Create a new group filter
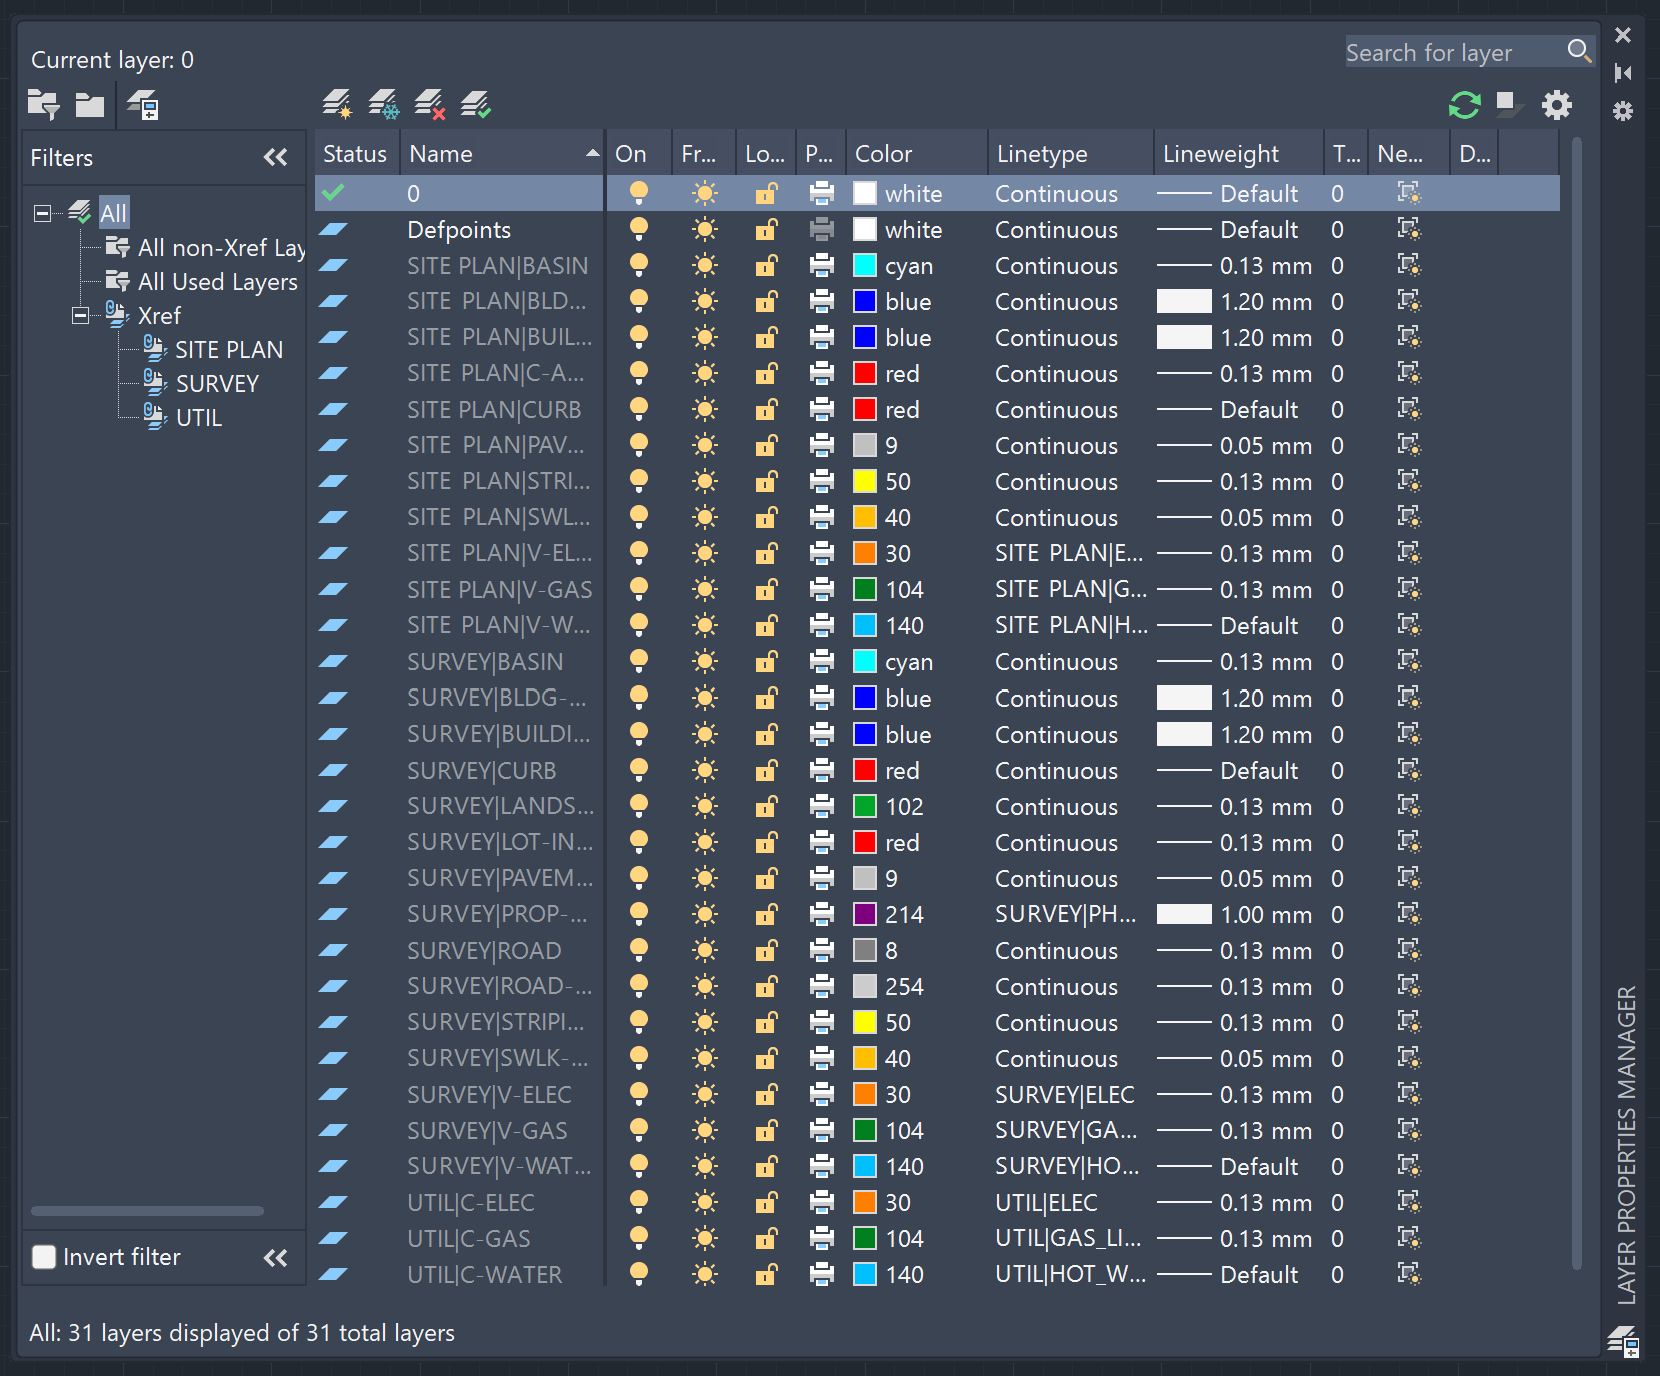This screenshot has height=1376, width=1660. click(x=90, y=104)
